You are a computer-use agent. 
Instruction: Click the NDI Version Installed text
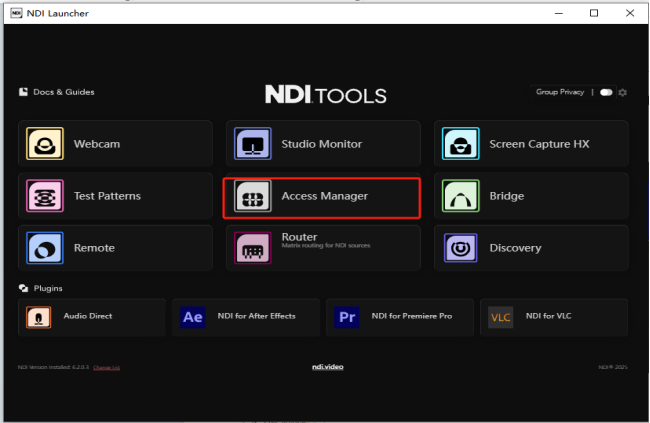(53, 367)
